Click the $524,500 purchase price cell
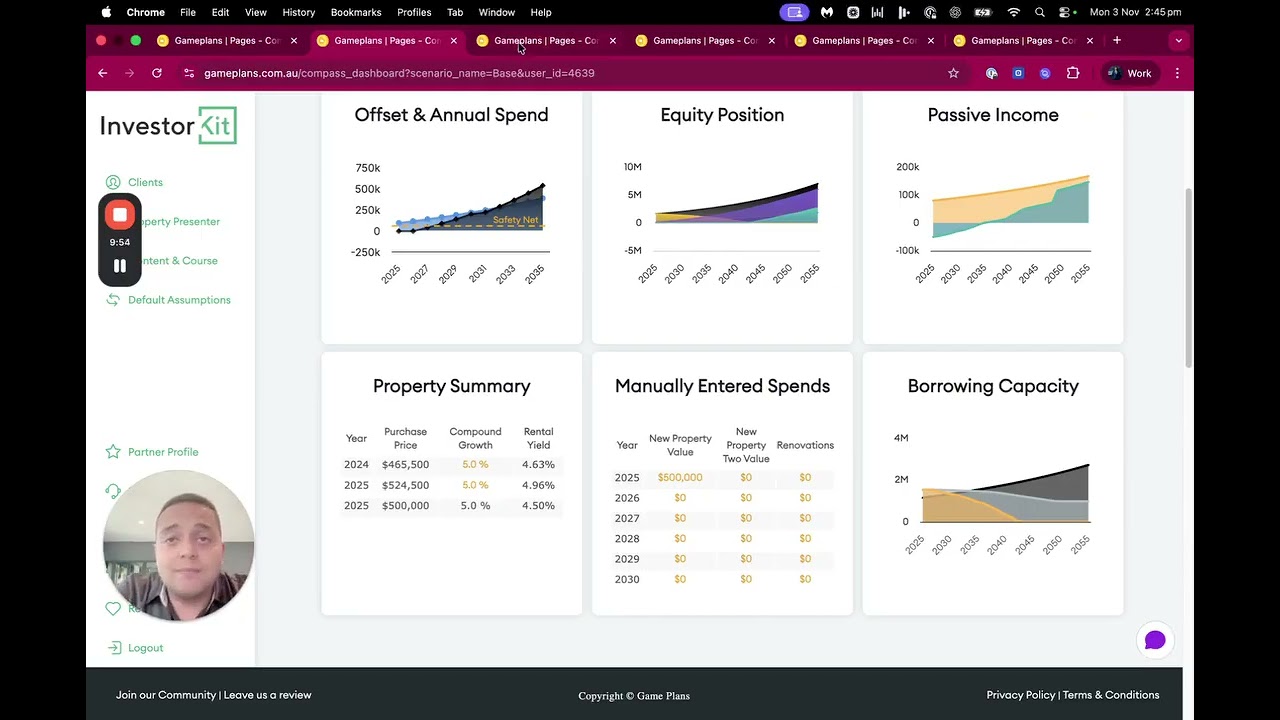The image size is (1280, 720). 405,485
